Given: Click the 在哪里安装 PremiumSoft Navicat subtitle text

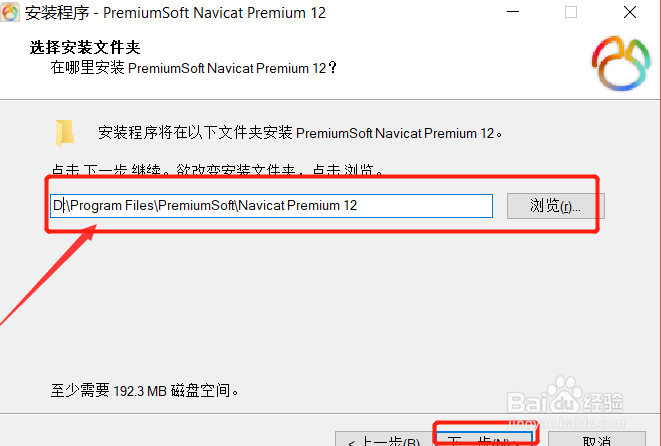Looking at the screenshot, I should [193, 68].
